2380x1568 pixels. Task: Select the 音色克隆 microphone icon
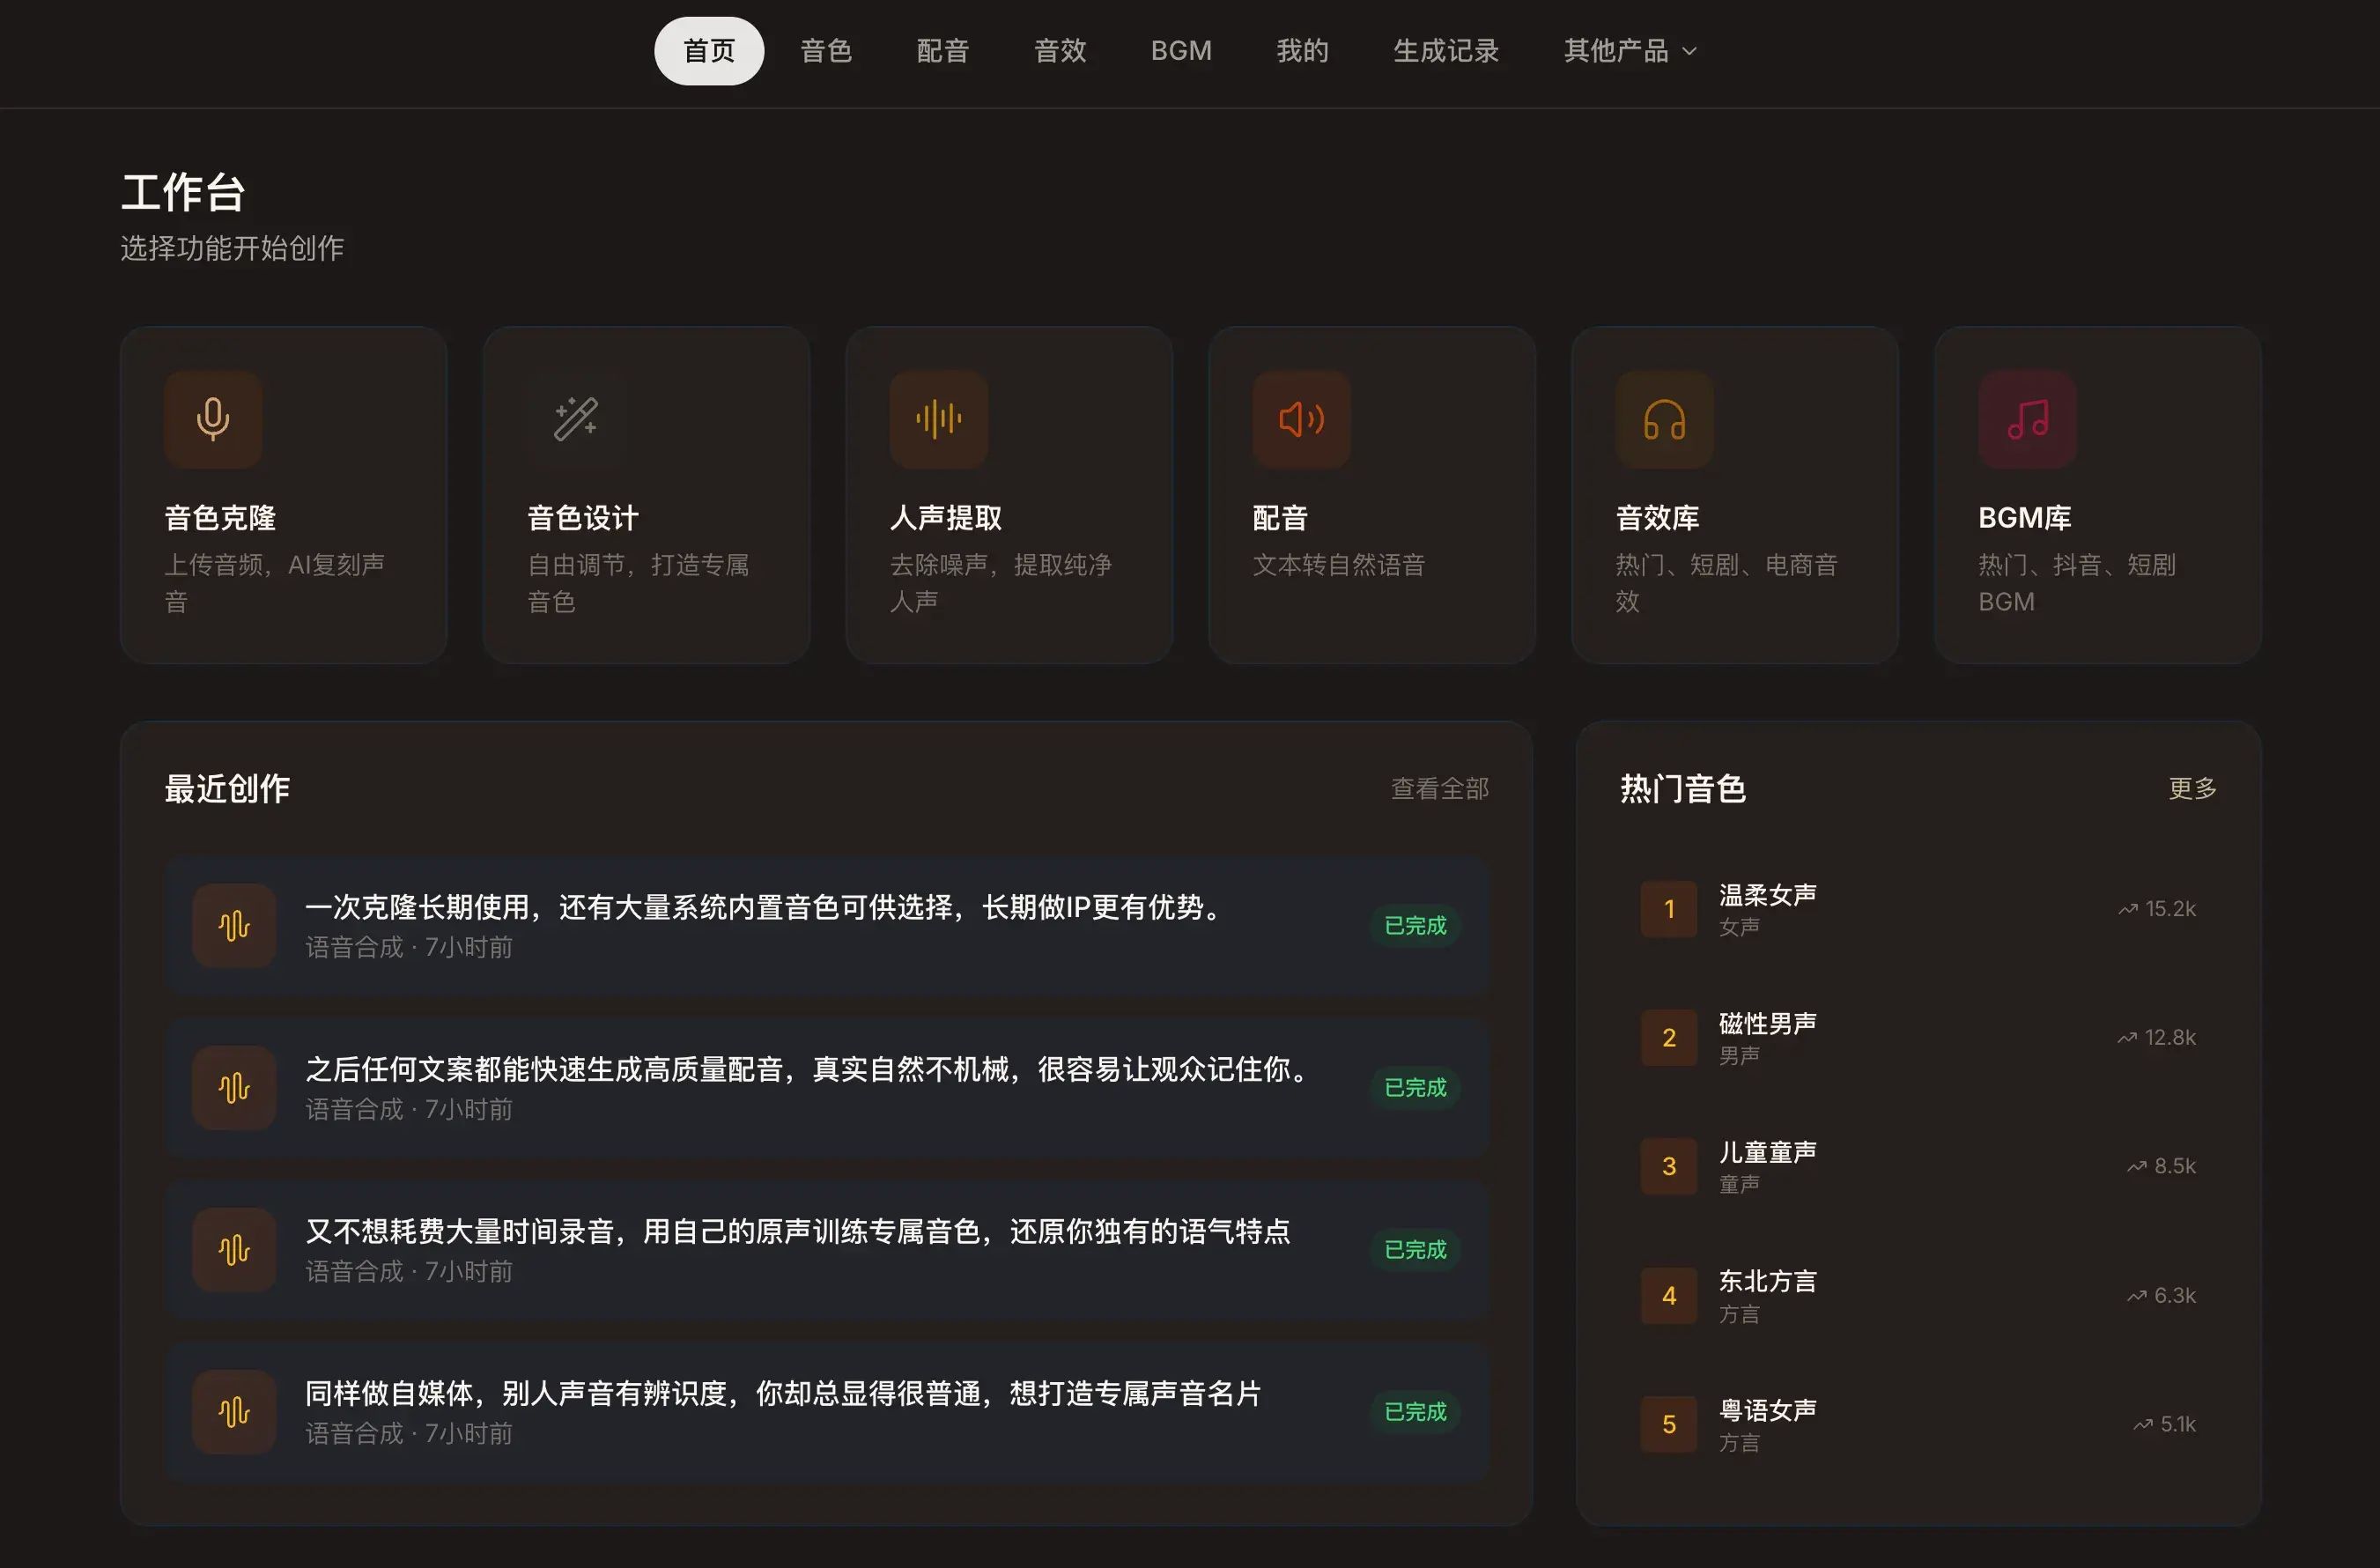click(x=213, y=420)
